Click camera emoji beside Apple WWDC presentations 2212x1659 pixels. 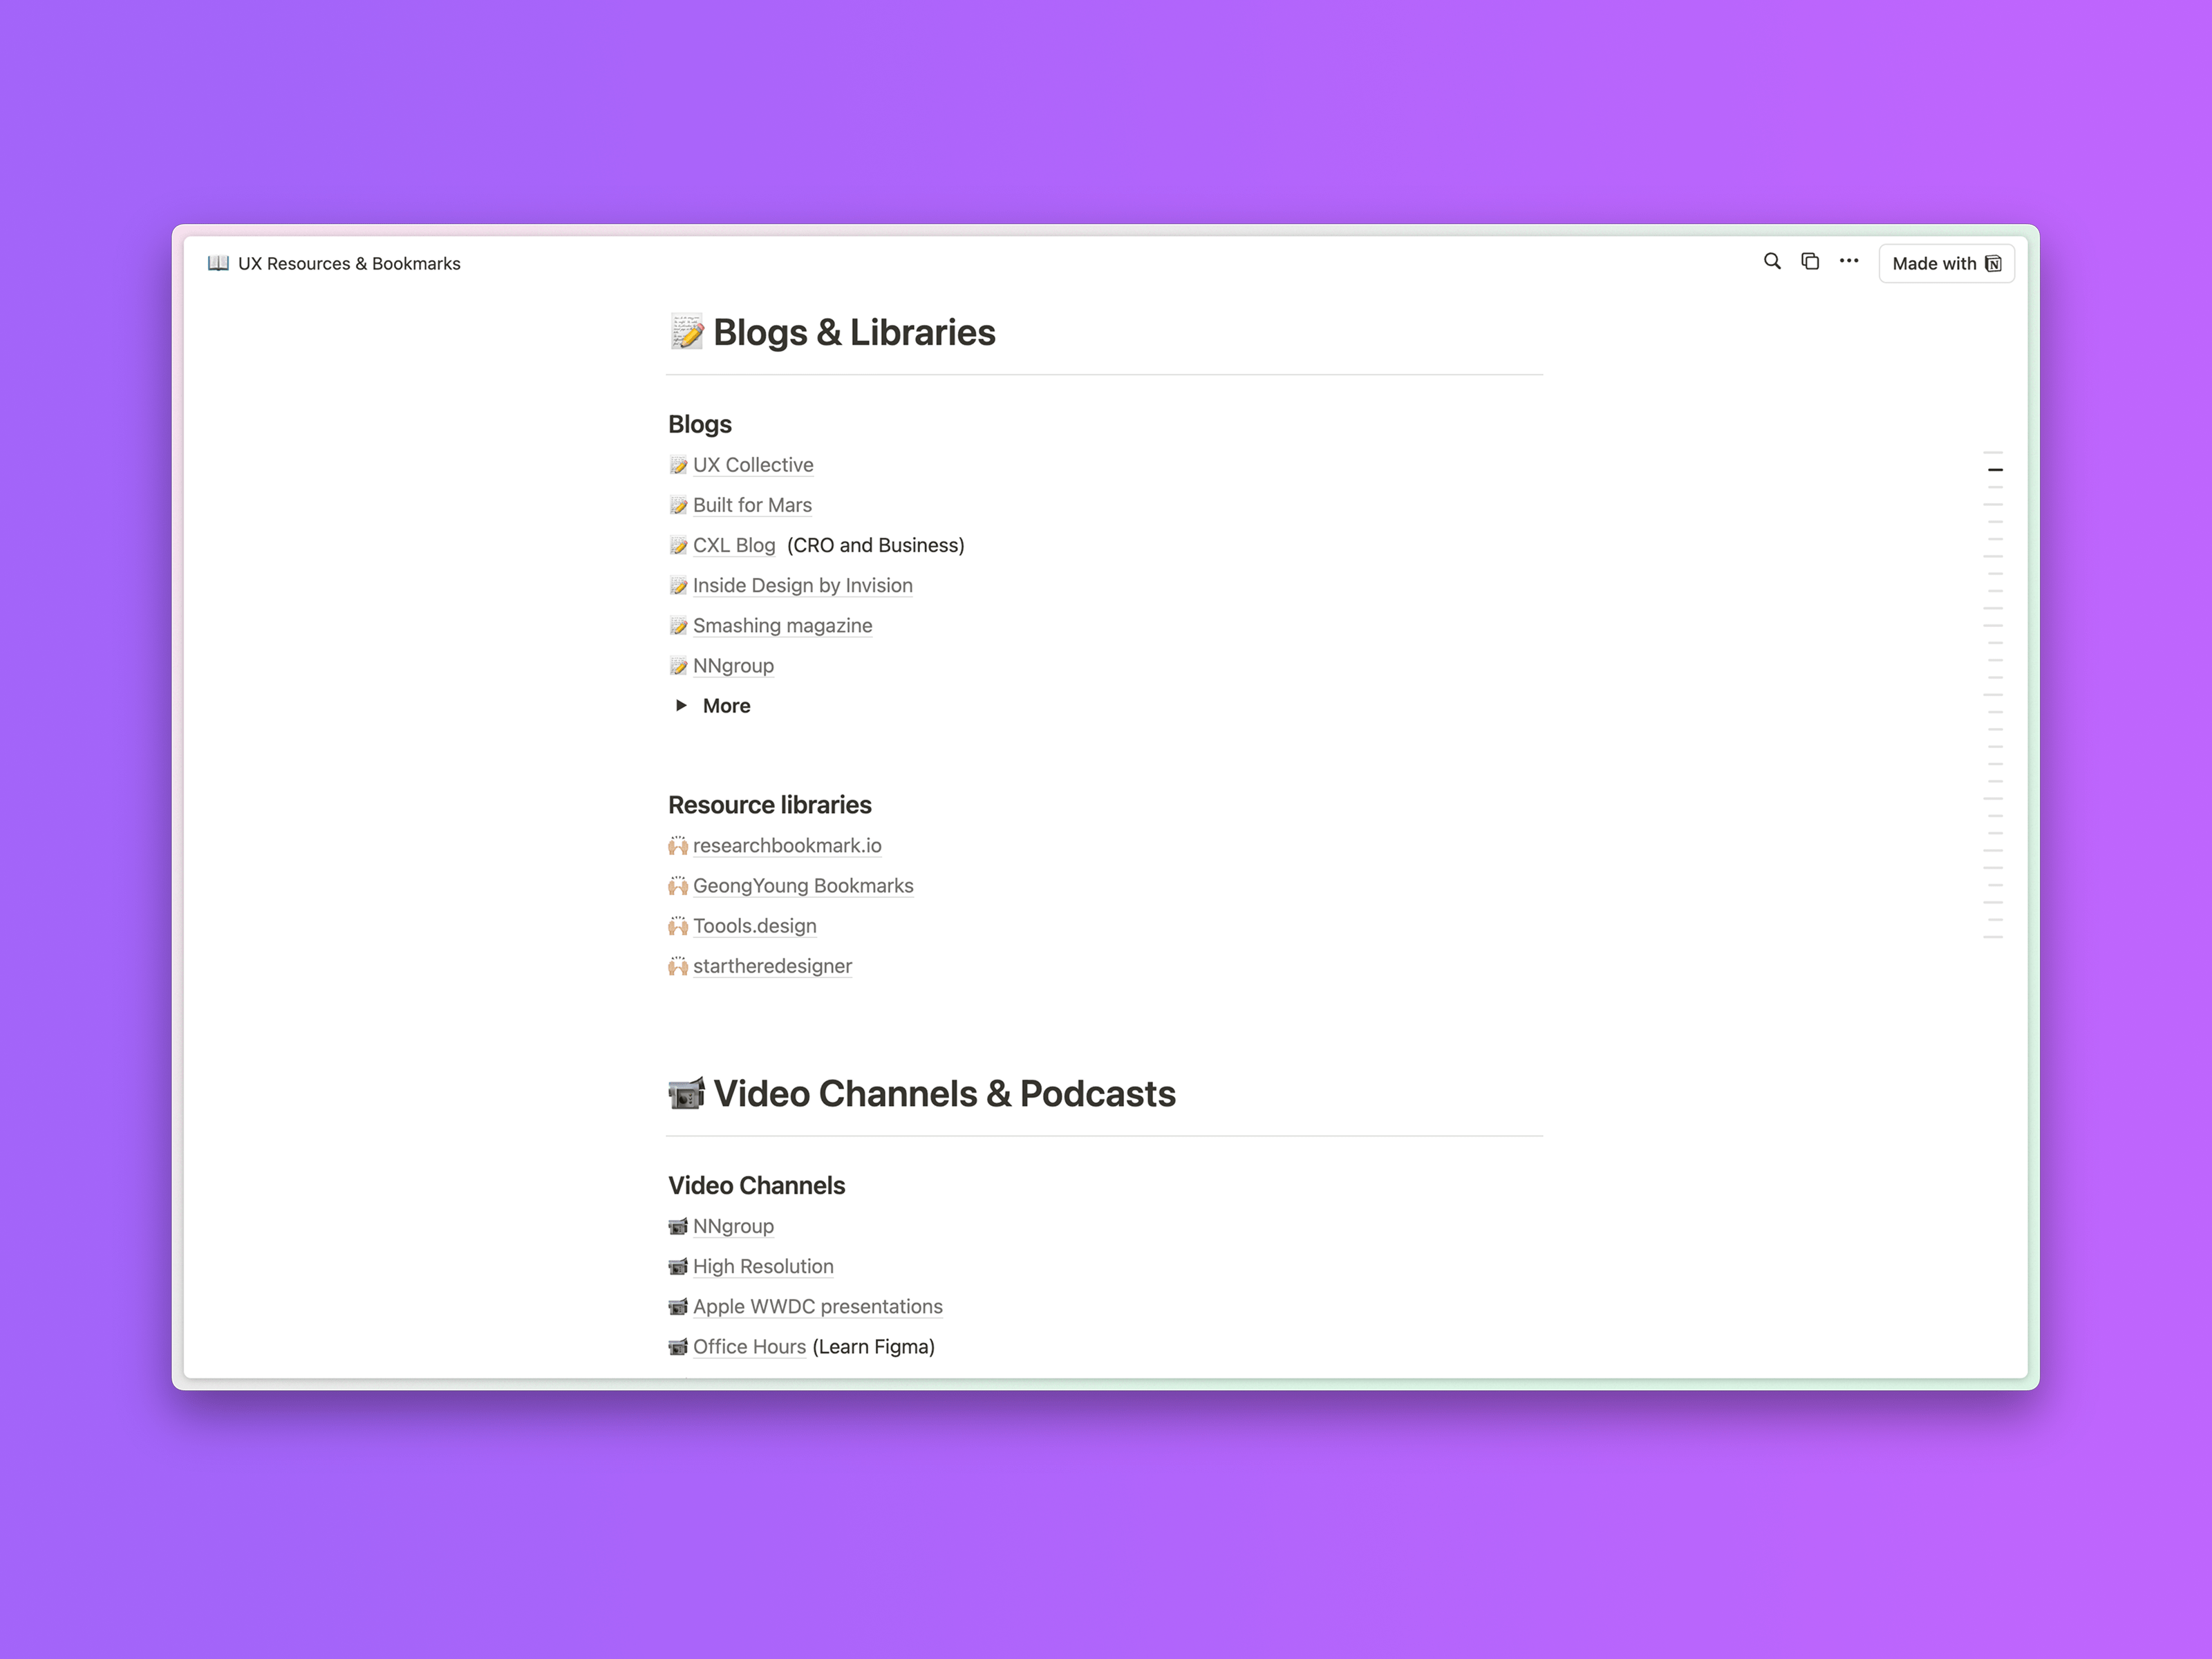[x=678, y=1306]
